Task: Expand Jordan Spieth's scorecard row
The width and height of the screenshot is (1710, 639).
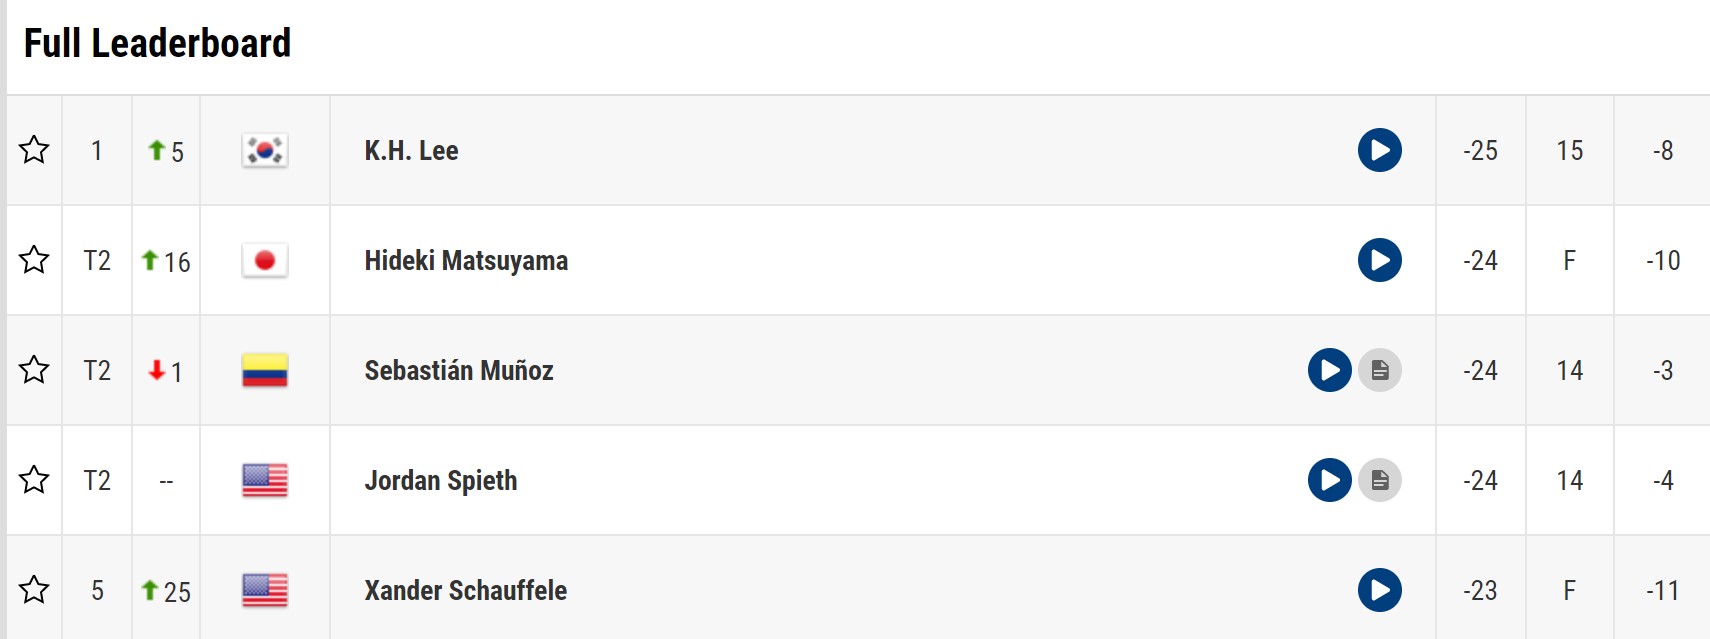Action: pos(858,480)
